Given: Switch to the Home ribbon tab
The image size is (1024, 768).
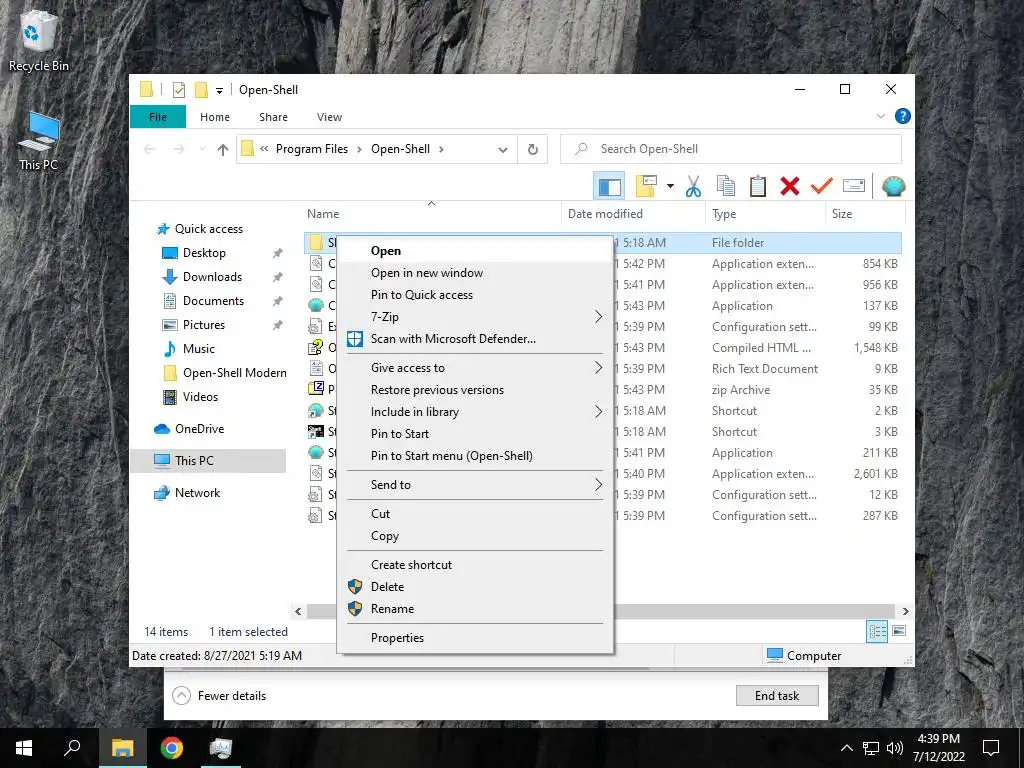Looking at the screenshot, I should 215,117.
